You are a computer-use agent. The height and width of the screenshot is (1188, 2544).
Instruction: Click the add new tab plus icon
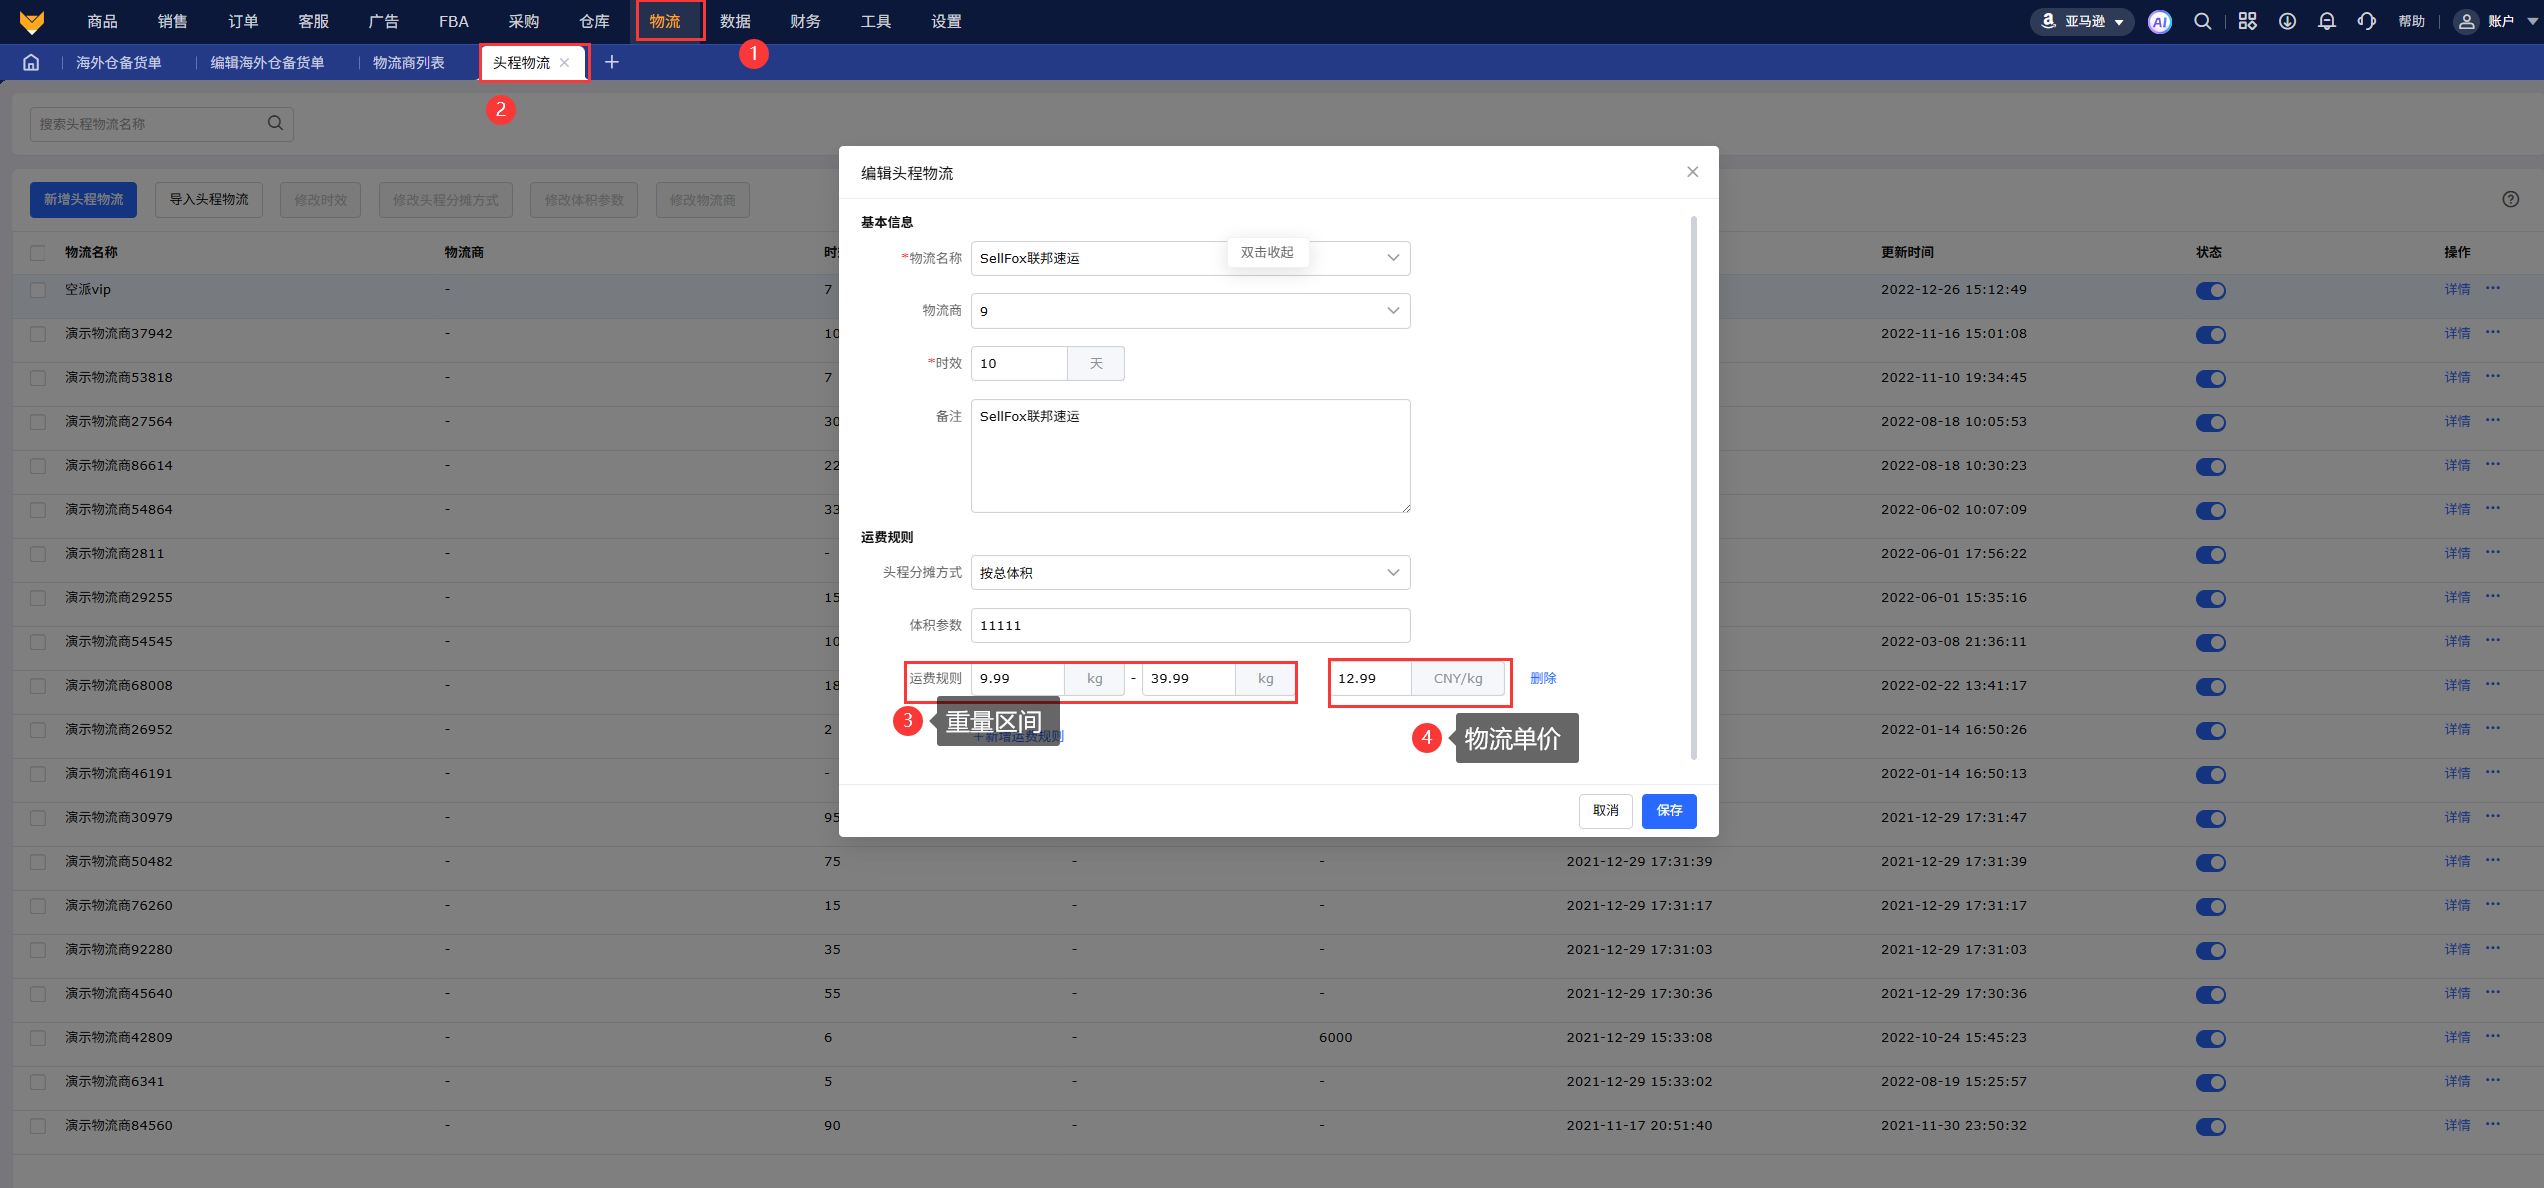pyautogui.click(x=612, y=63)
